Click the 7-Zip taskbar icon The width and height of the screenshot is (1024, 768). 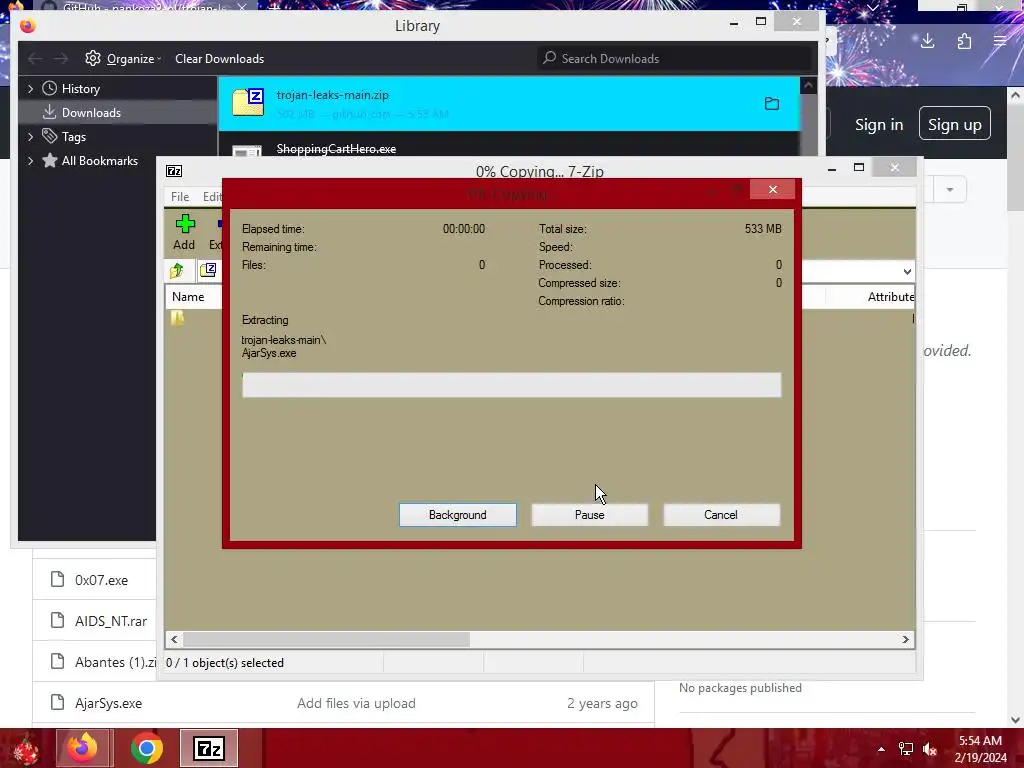tap(209, 748)
